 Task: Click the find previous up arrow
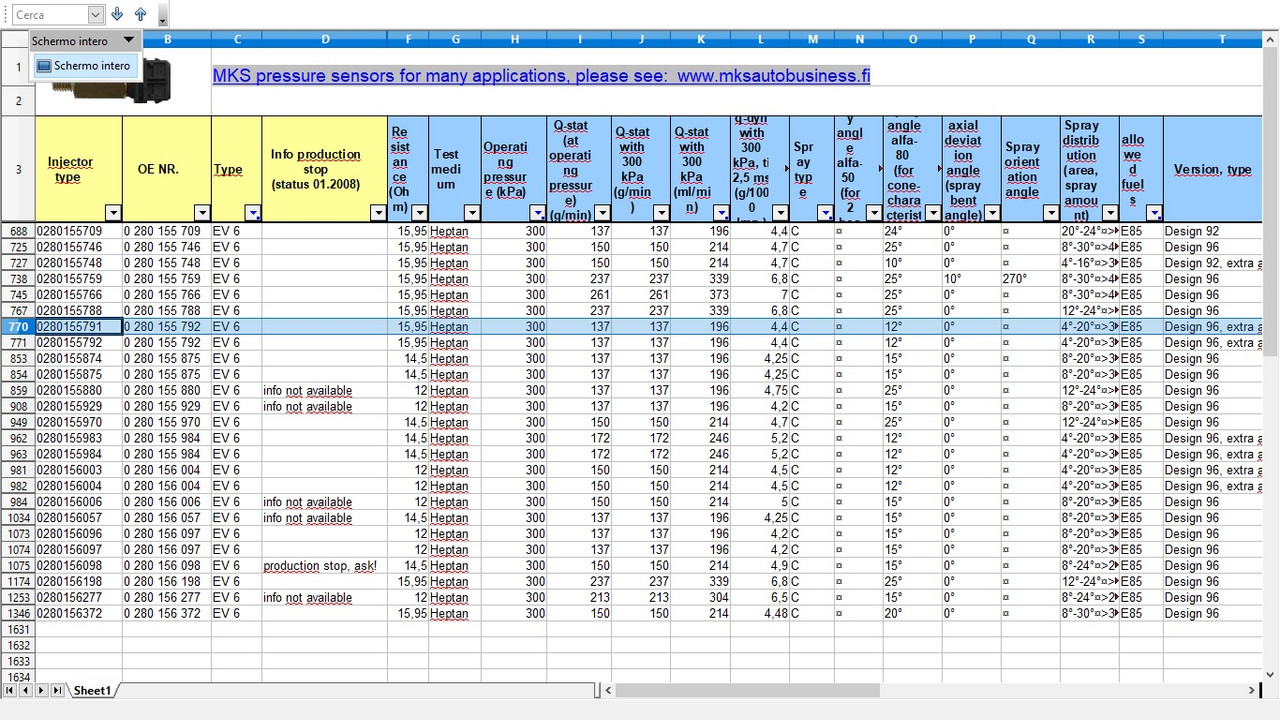pos(140,14)
